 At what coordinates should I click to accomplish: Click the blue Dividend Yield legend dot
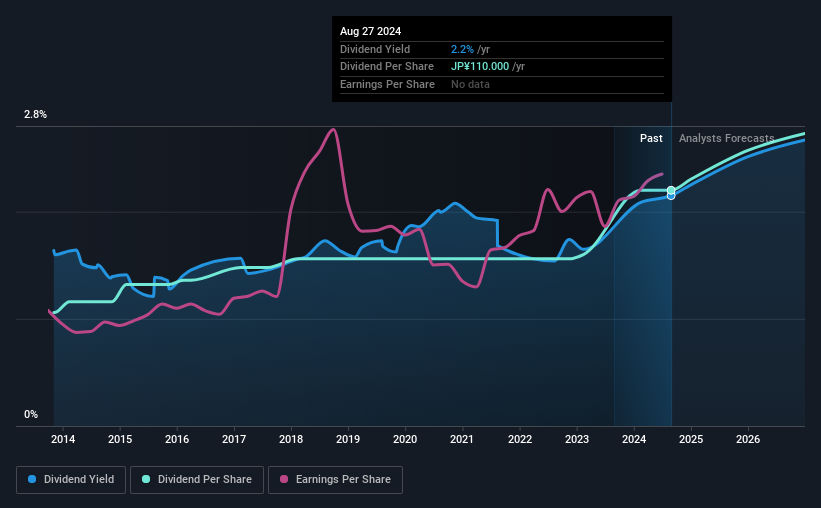[x=32, y=479]
